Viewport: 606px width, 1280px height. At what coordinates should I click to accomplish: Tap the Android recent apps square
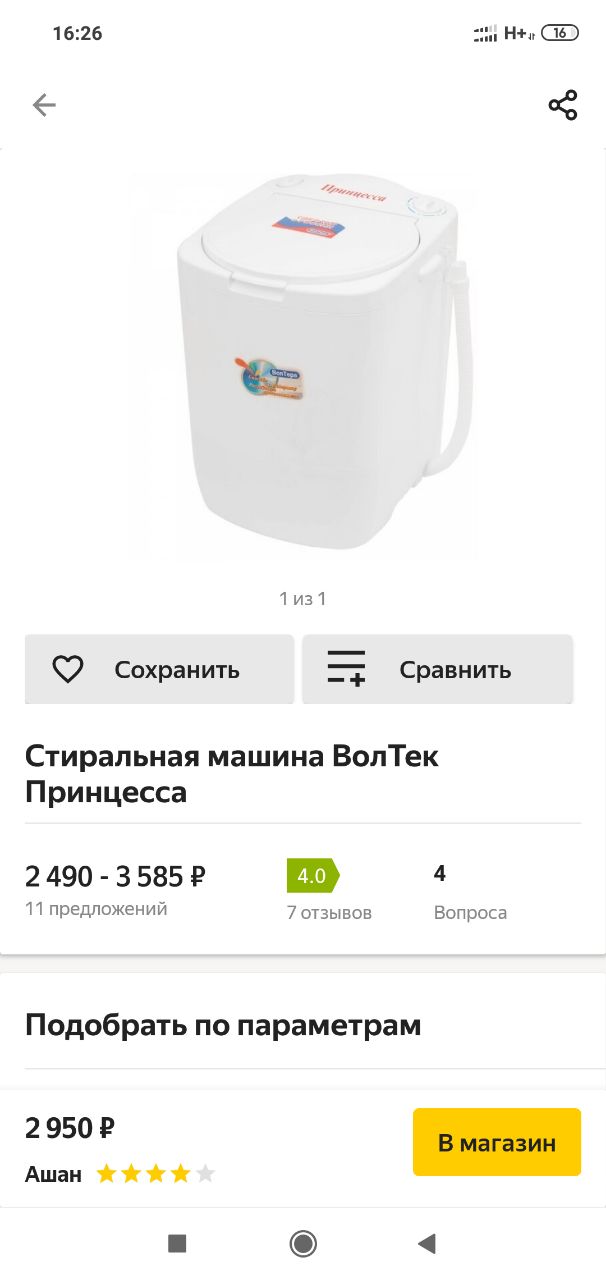click(x=177, y=1243)
